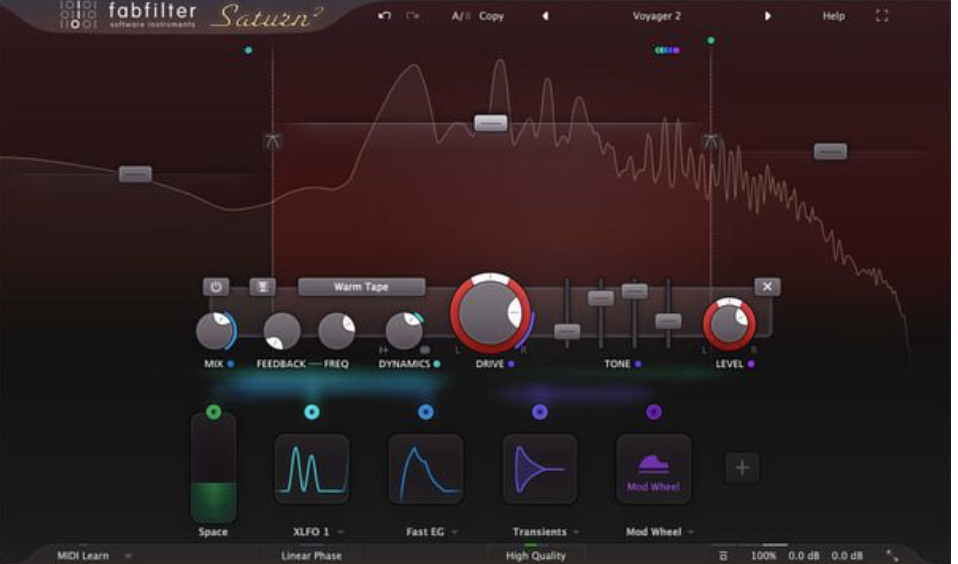This screenshot has width=958, height=564.
Task: Click the FabFilter logo
Action: [x=128, y=16]
